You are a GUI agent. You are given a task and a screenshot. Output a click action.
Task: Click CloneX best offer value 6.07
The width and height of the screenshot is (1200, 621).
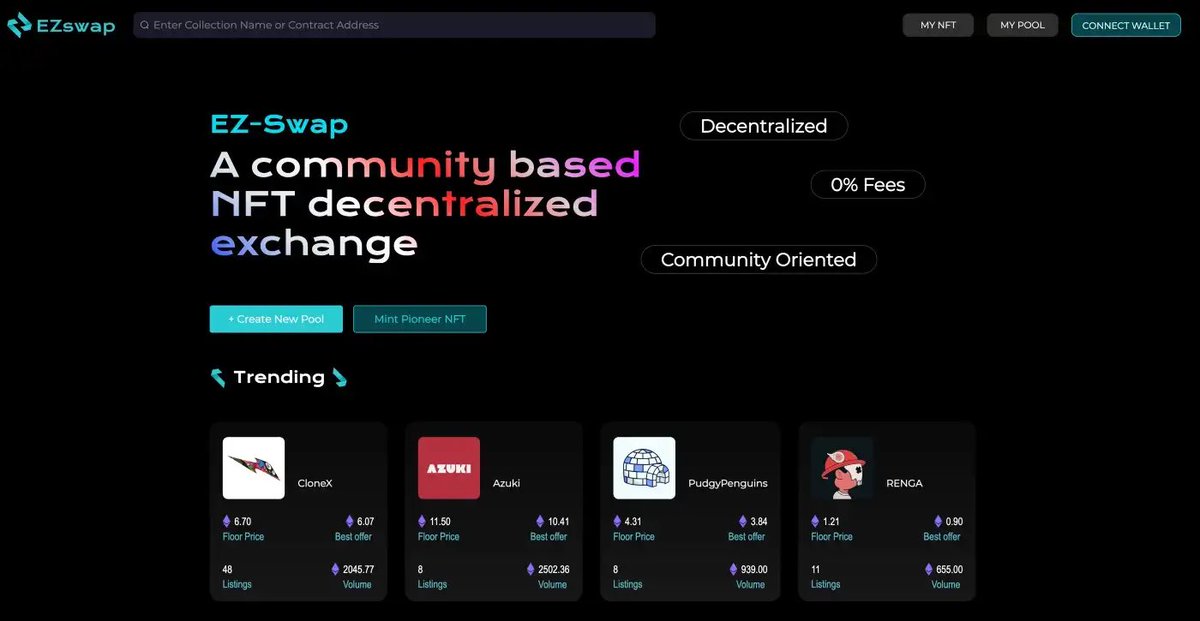(365, 522)
